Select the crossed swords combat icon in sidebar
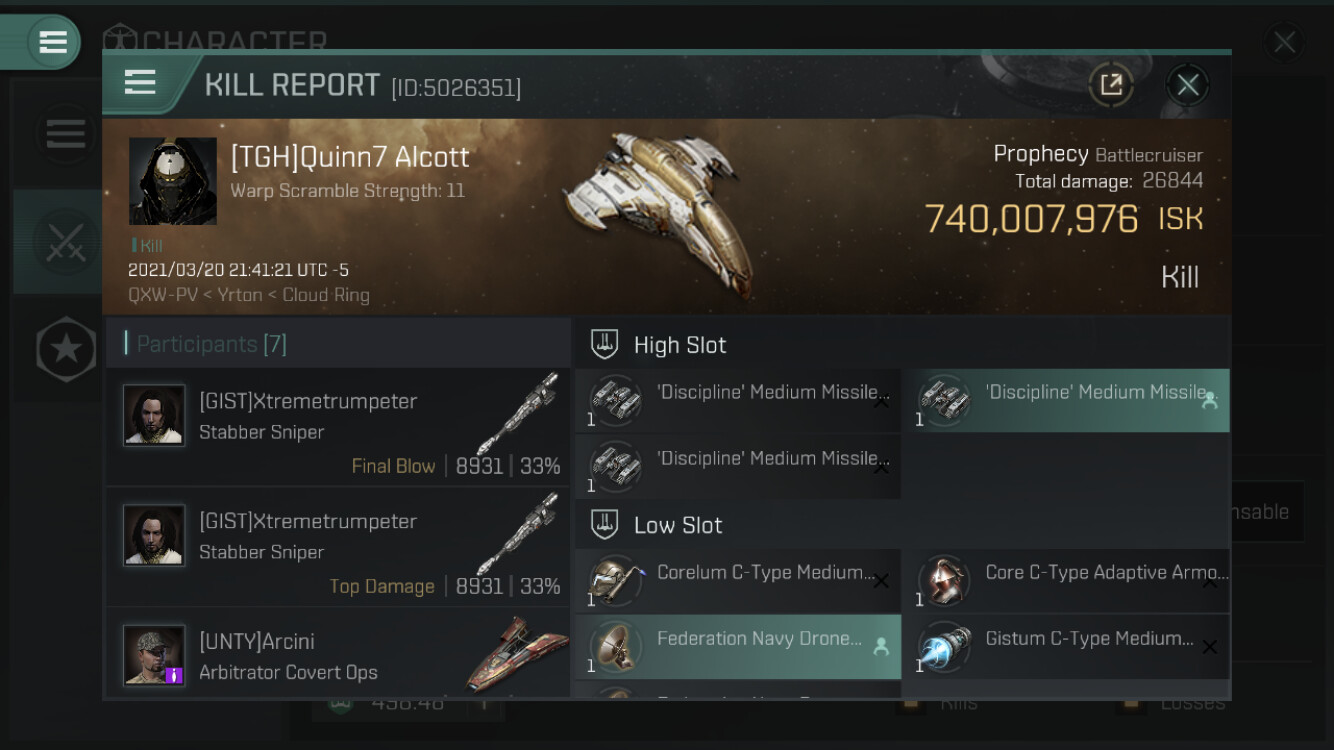1334x750 pixels. pos(65,242)
